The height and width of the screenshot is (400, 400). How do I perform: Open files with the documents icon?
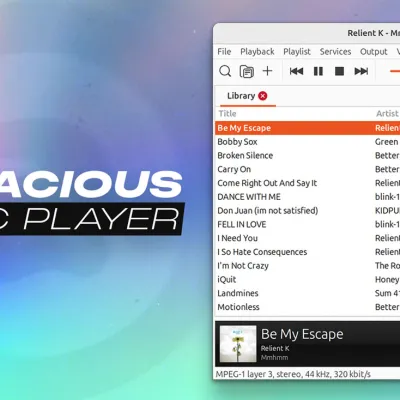(x=247, y=71)
